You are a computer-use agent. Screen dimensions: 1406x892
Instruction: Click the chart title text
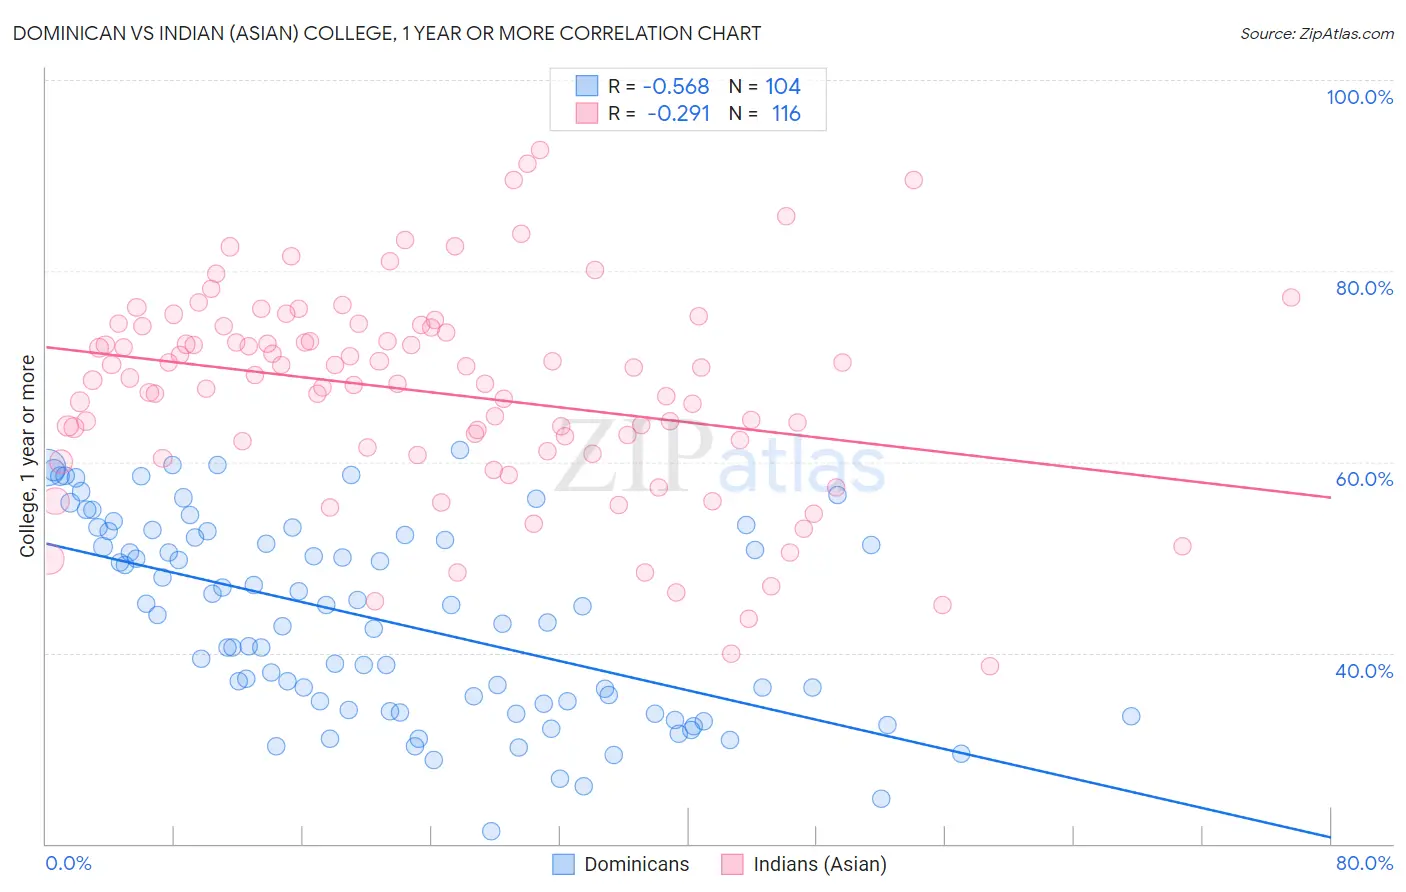click(x=387, y=33)
